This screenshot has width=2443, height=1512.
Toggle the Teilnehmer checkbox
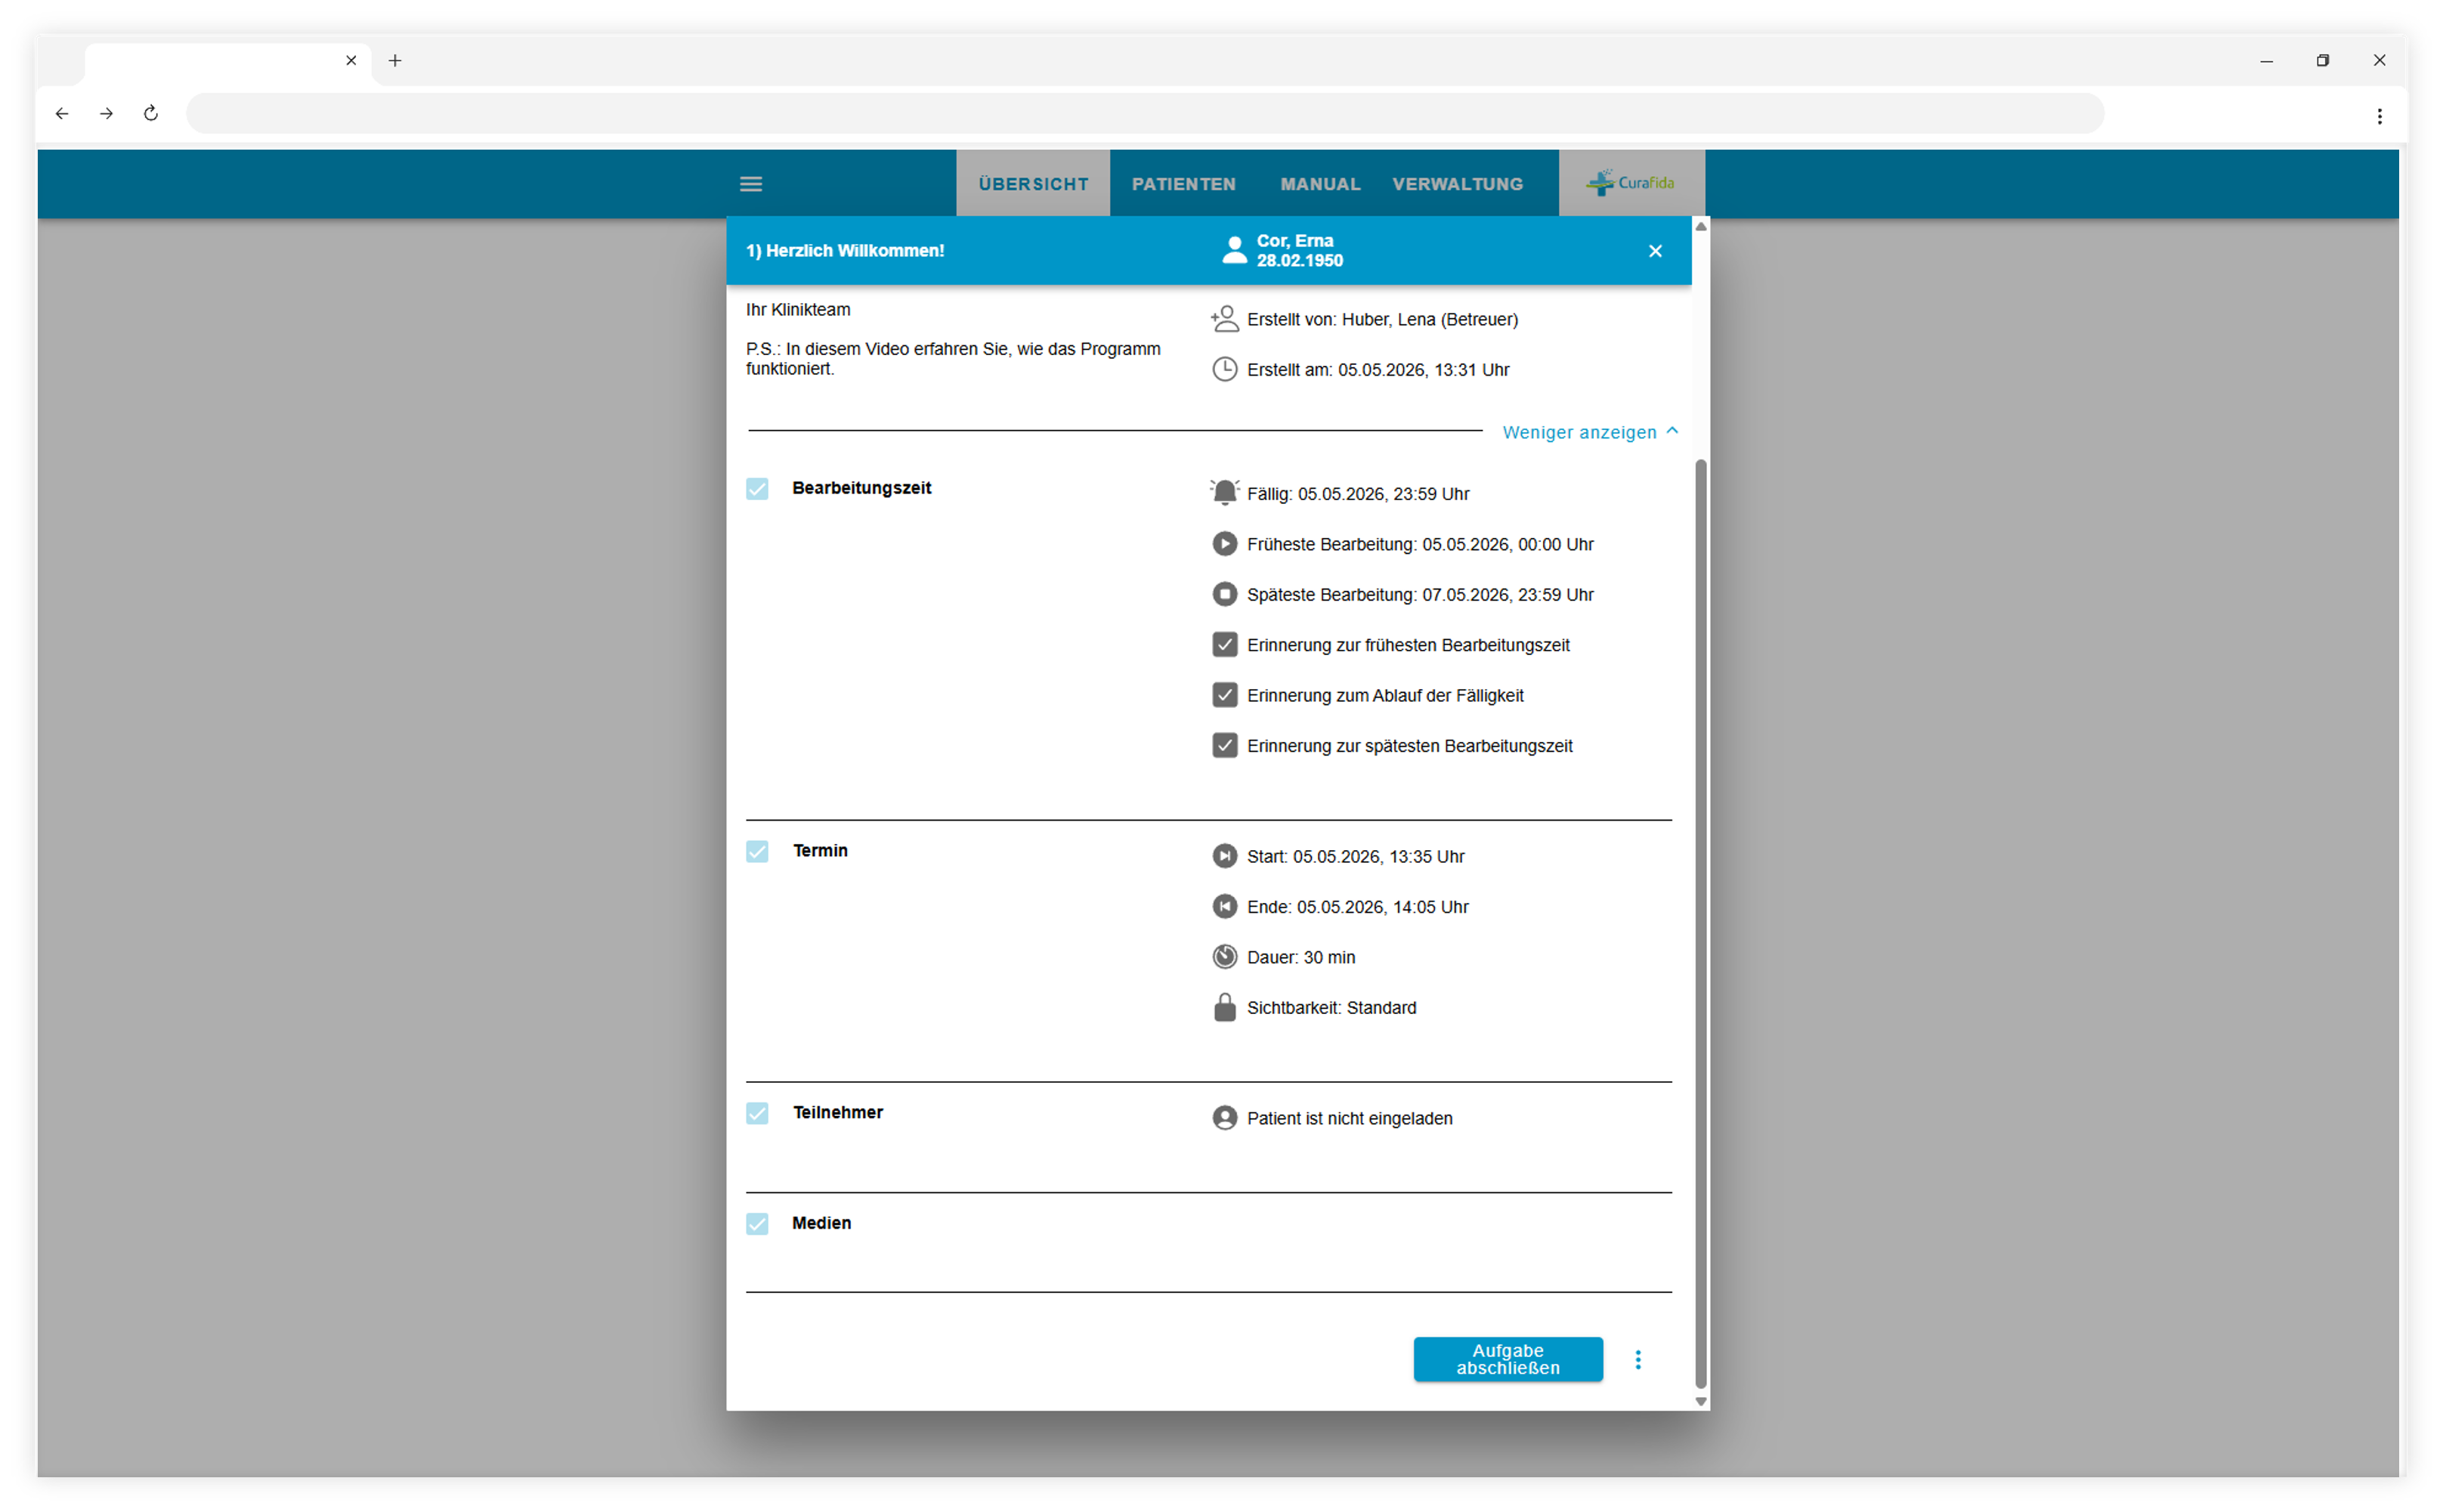coord(757,1113)
